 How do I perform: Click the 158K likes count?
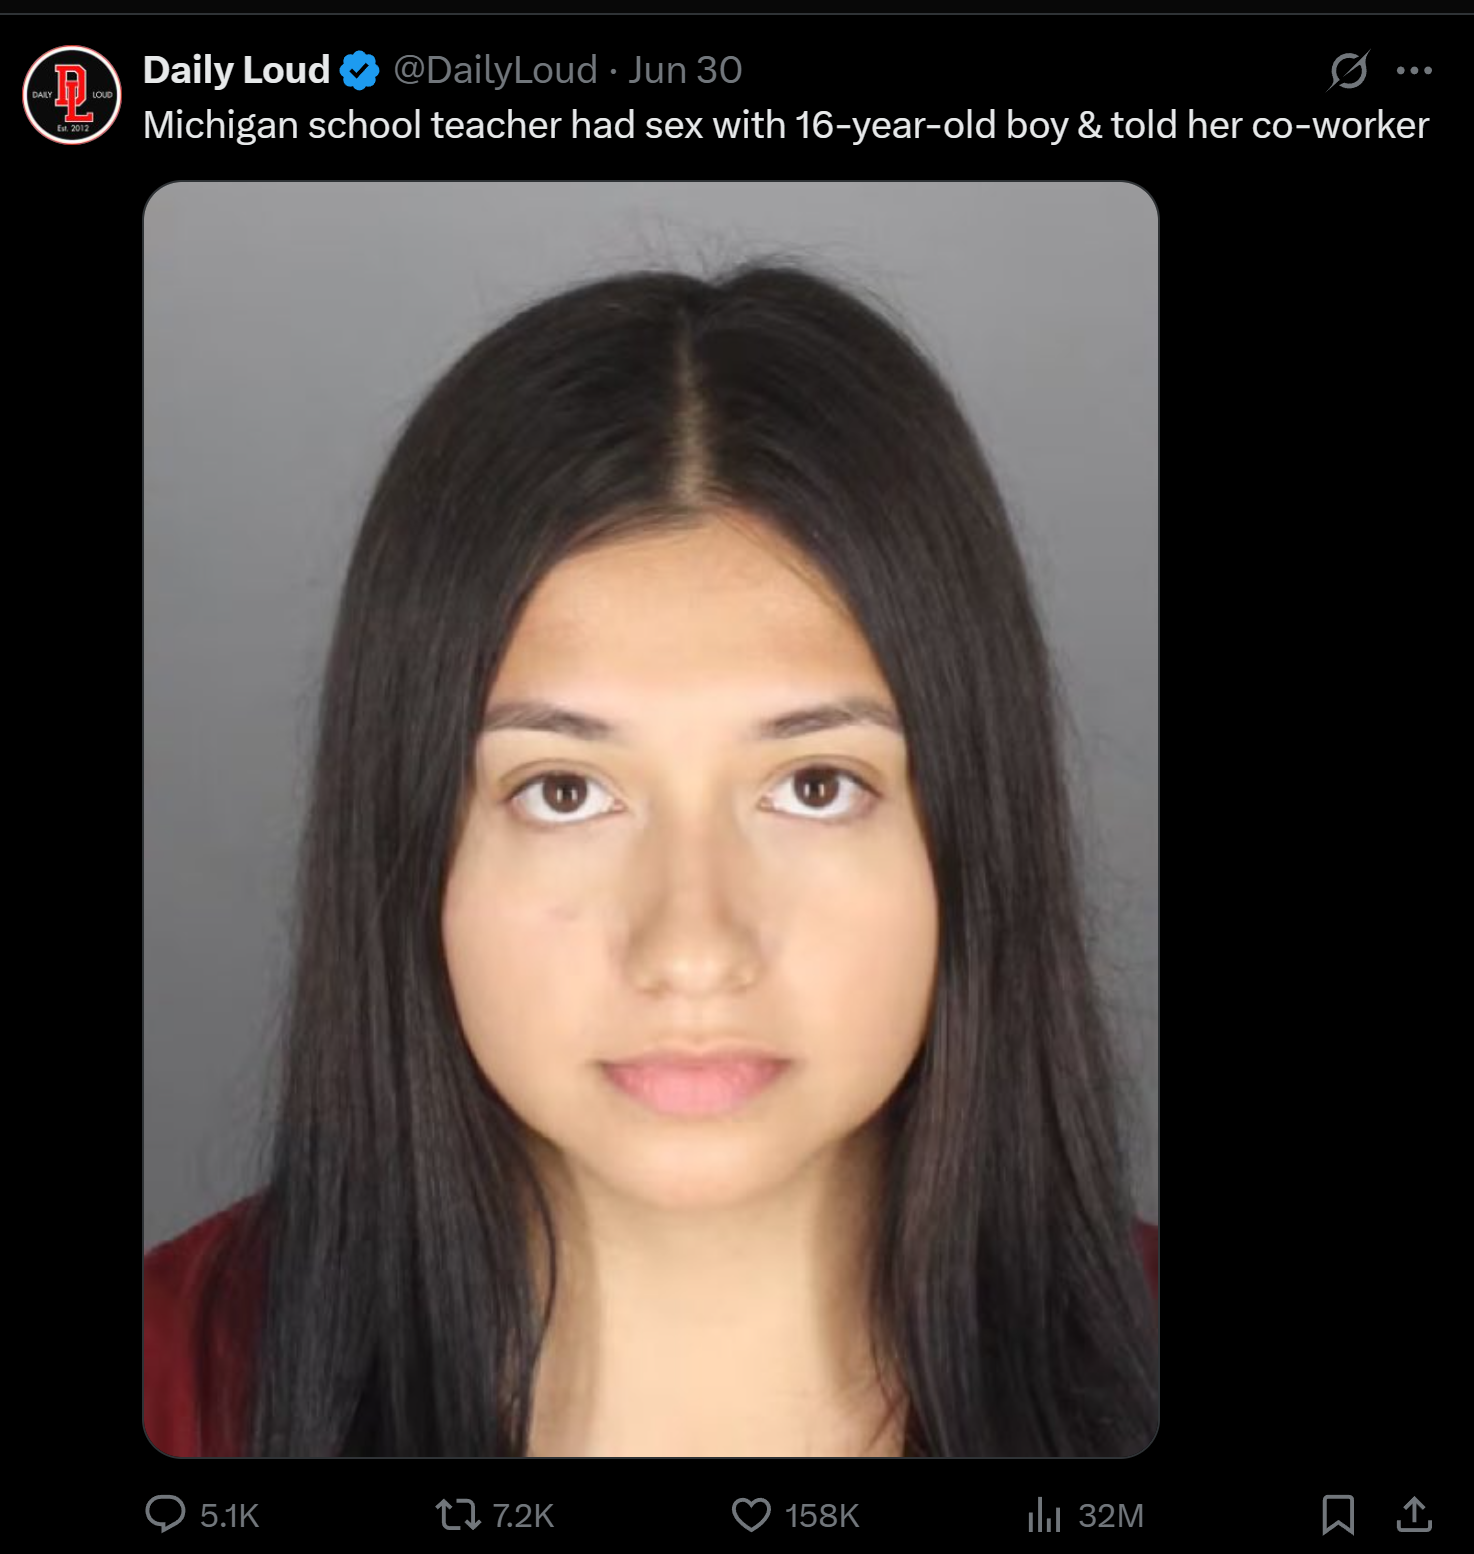(822, 1516)
